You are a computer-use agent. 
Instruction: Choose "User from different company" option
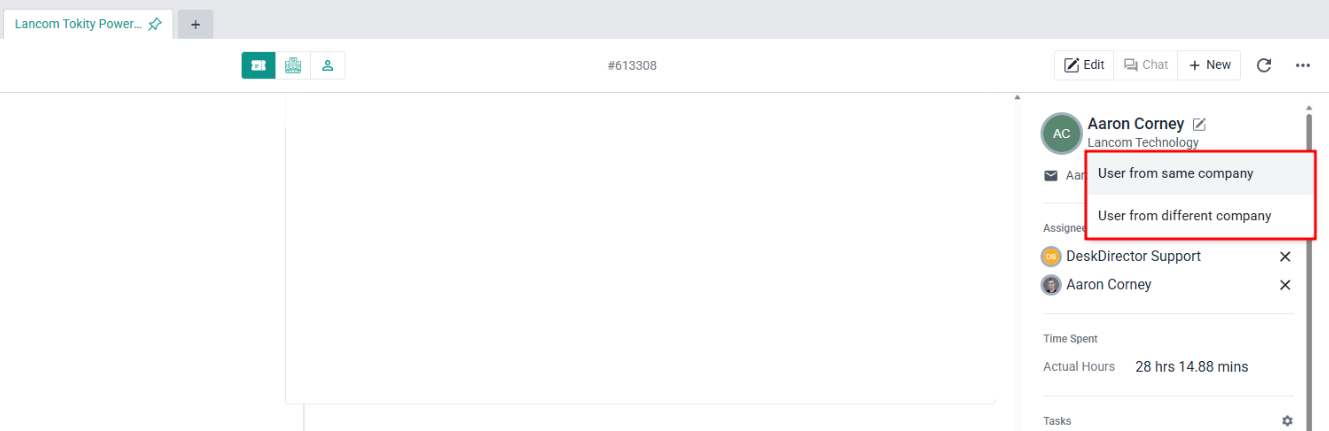1184,216
